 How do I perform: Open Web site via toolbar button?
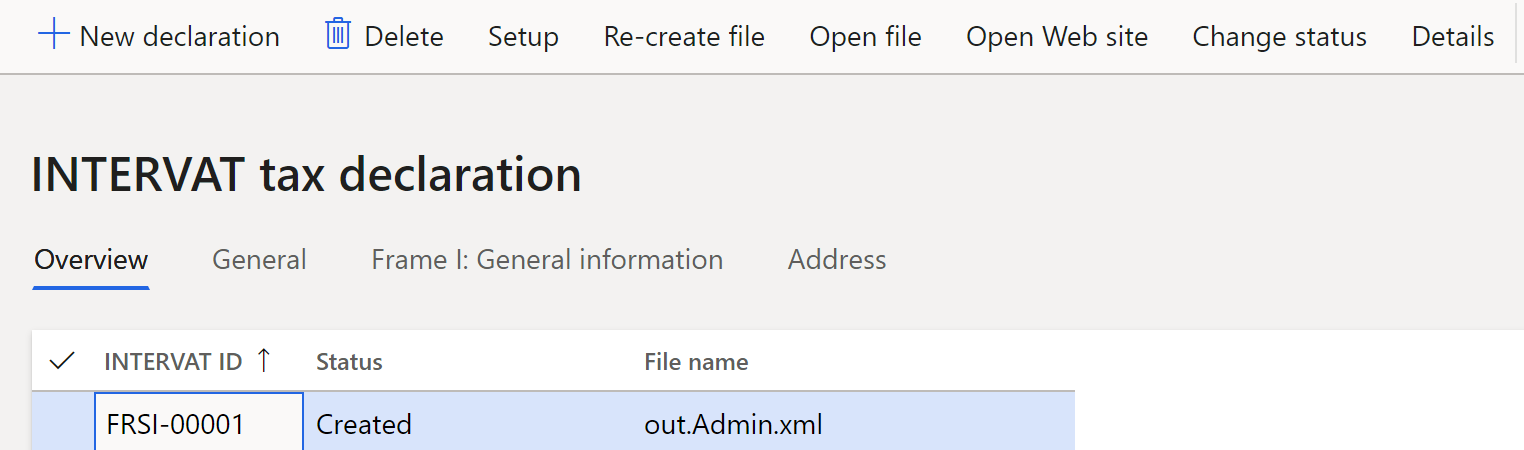pos(1057,37)
